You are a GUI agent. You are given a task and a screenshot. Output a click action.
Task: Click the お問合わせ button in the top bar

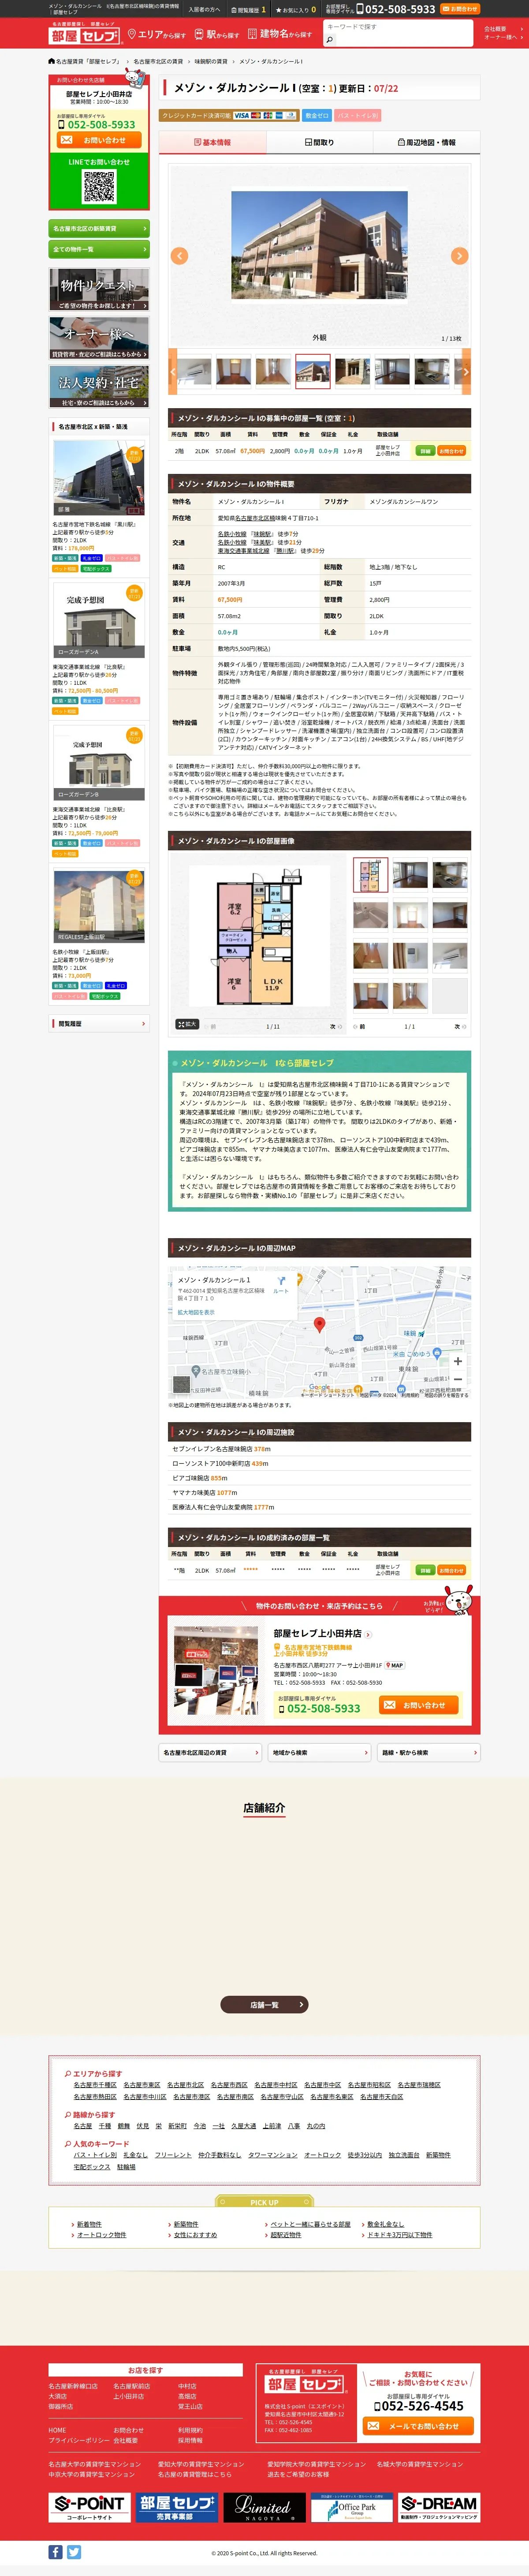click(x=460, y=9)
